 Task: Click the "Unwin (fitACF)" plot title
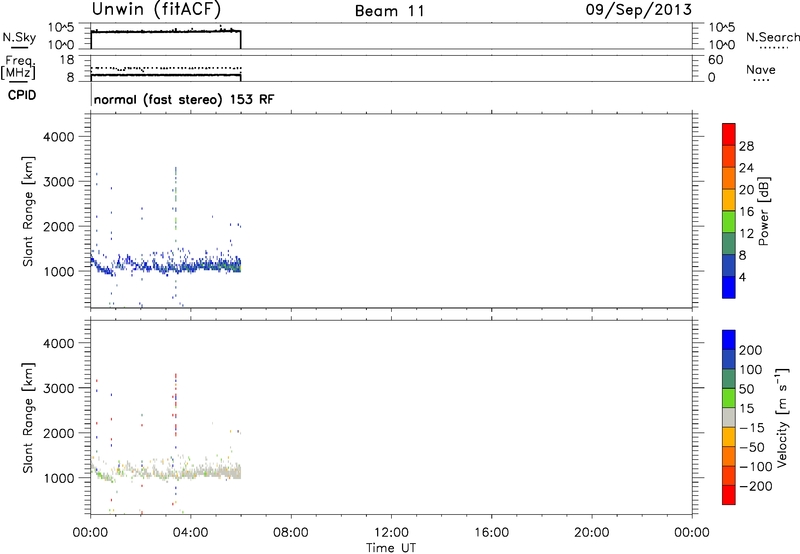[x=156, y=9]
